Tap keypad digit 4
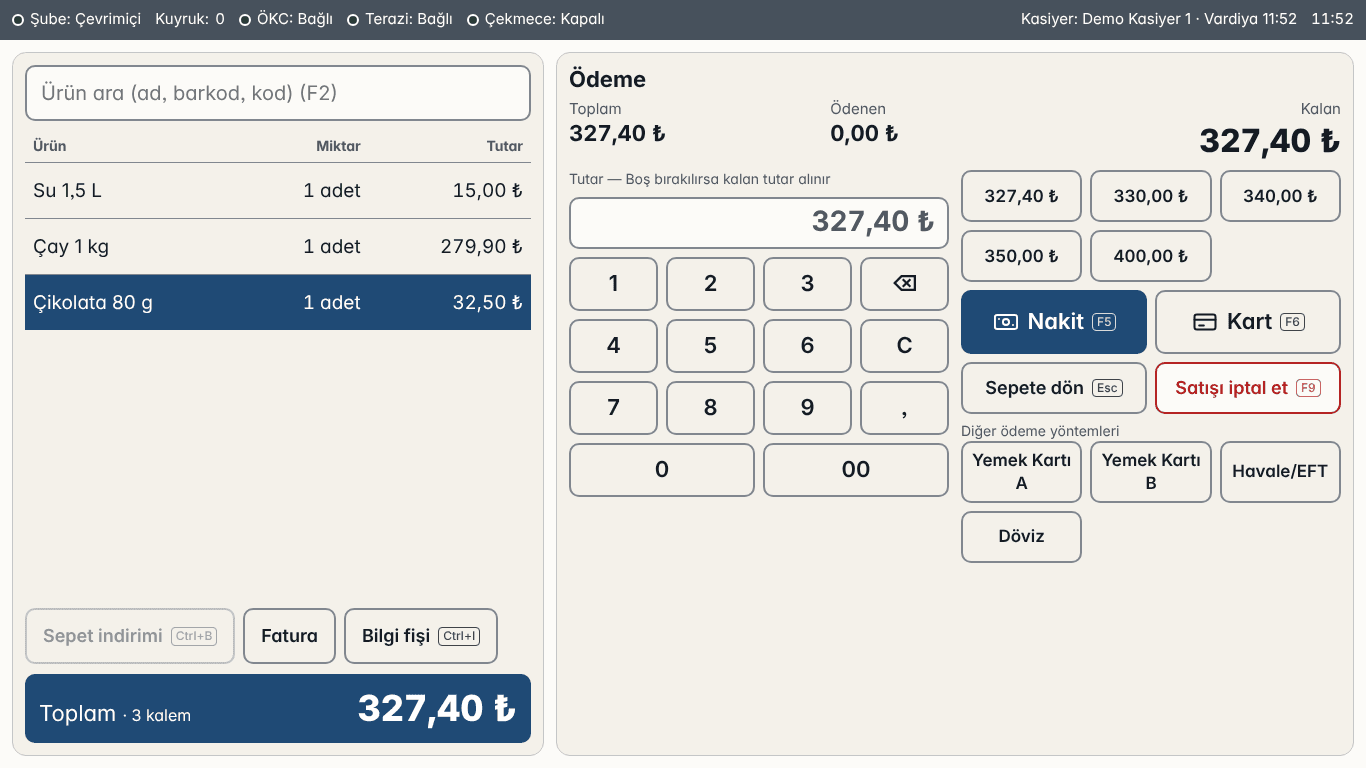Viewport: 1366px width, 768px height. click(613, 346)
